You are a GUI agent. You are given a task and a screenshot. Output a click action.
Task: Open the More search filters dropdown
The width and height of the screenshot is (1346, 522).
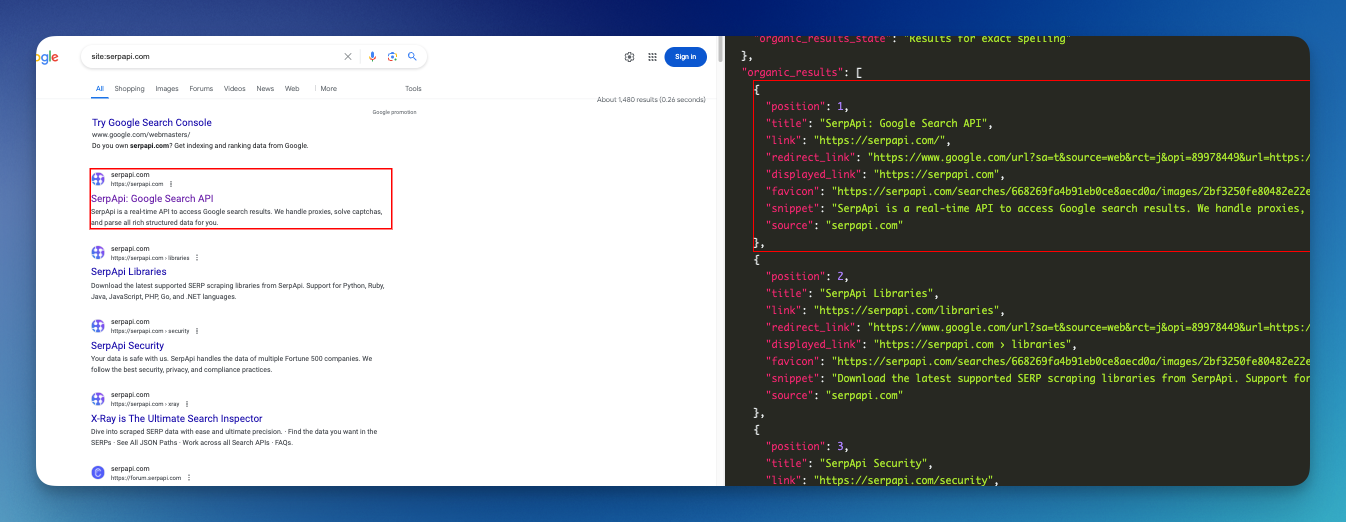(x=328, y=88)
